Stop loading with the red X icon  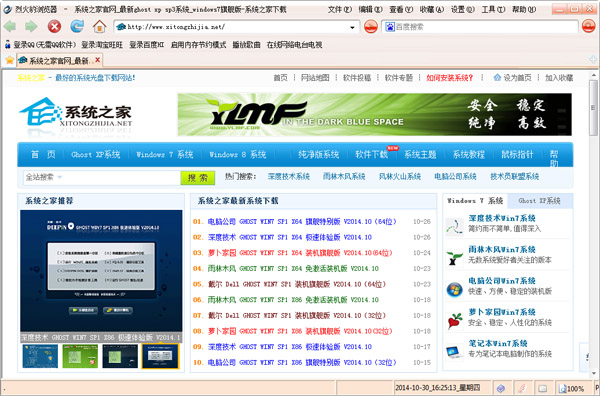[x=54, y=27]
